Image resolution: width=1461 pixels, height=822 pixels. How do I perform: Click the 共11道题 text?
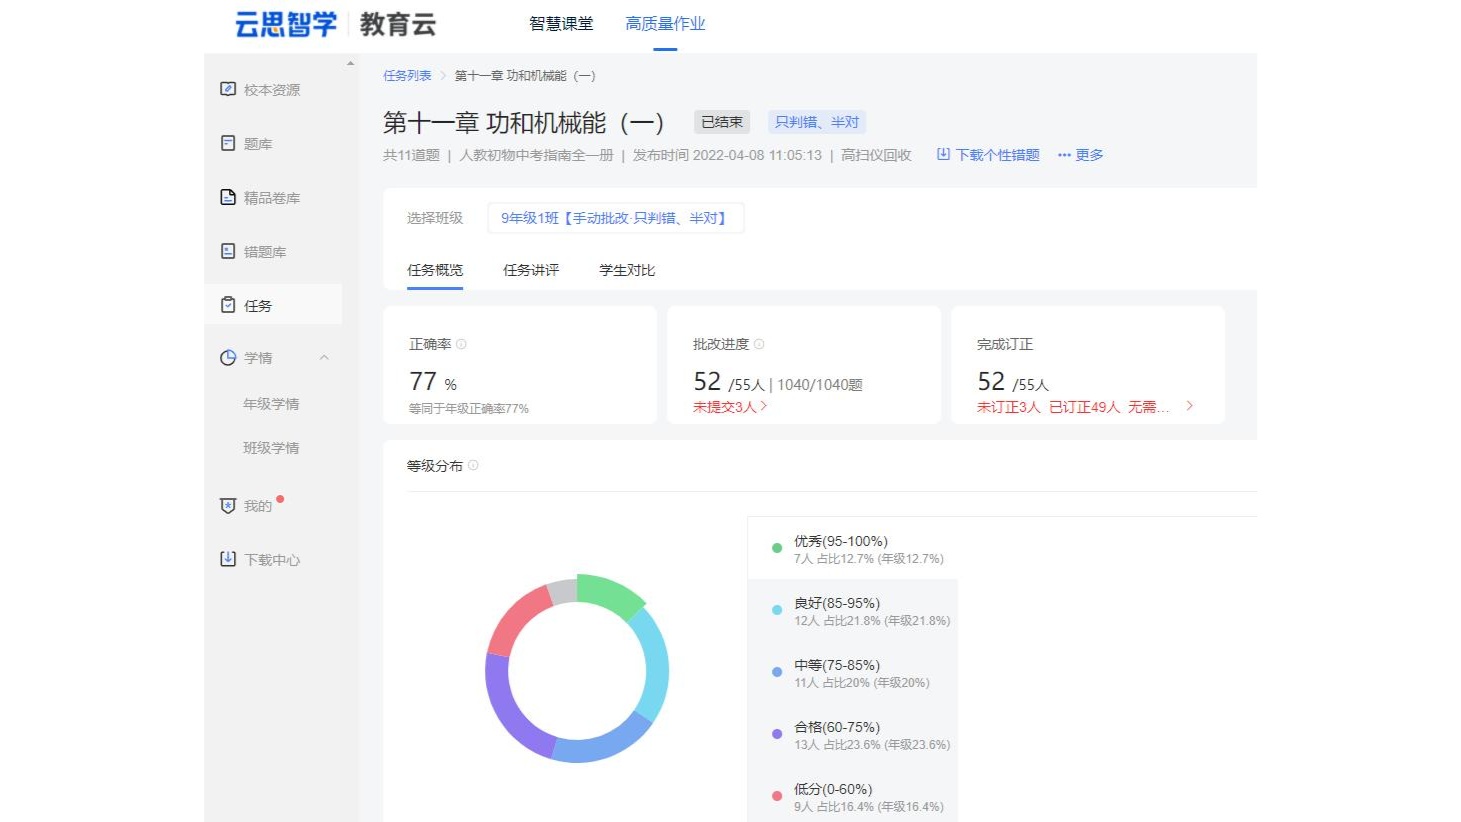(411, 155)
